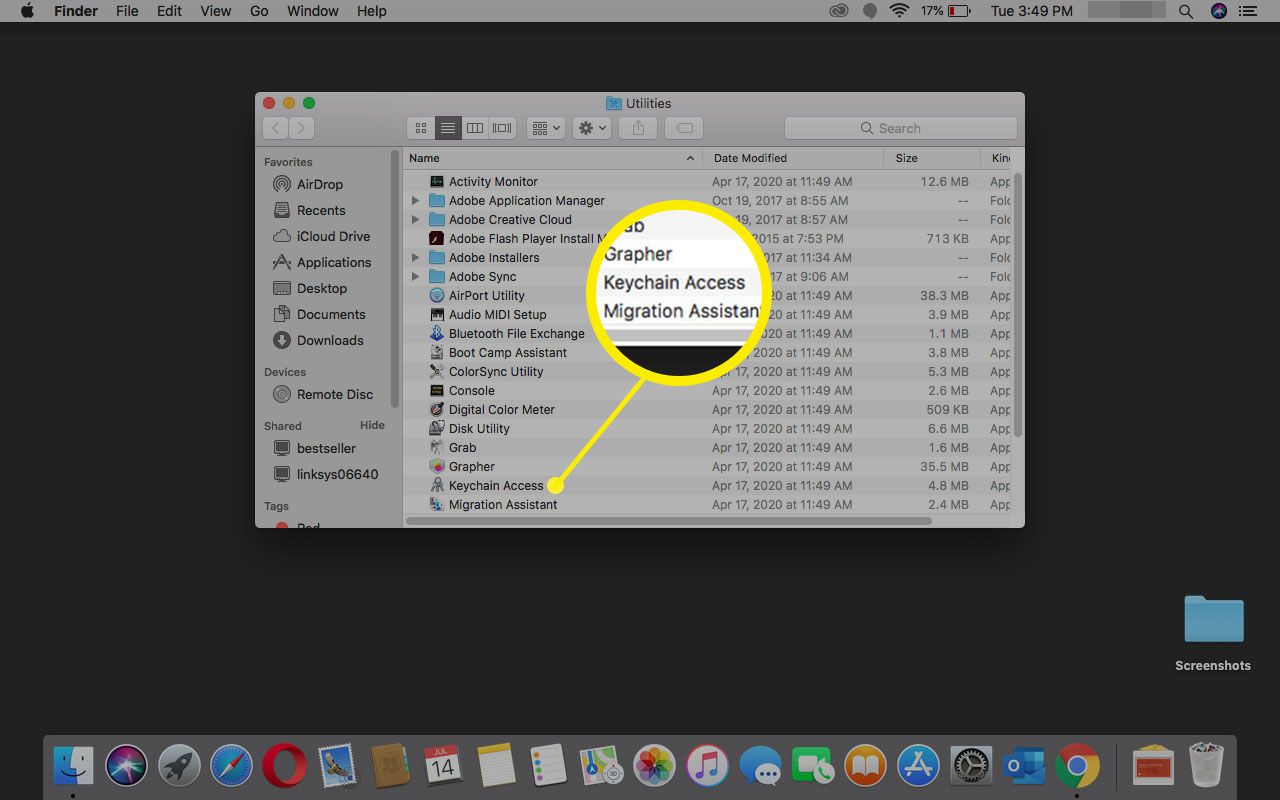The height and width of the screenshot is (800, 1280).
Task: Open the File menu
Action: pos(127,11)
